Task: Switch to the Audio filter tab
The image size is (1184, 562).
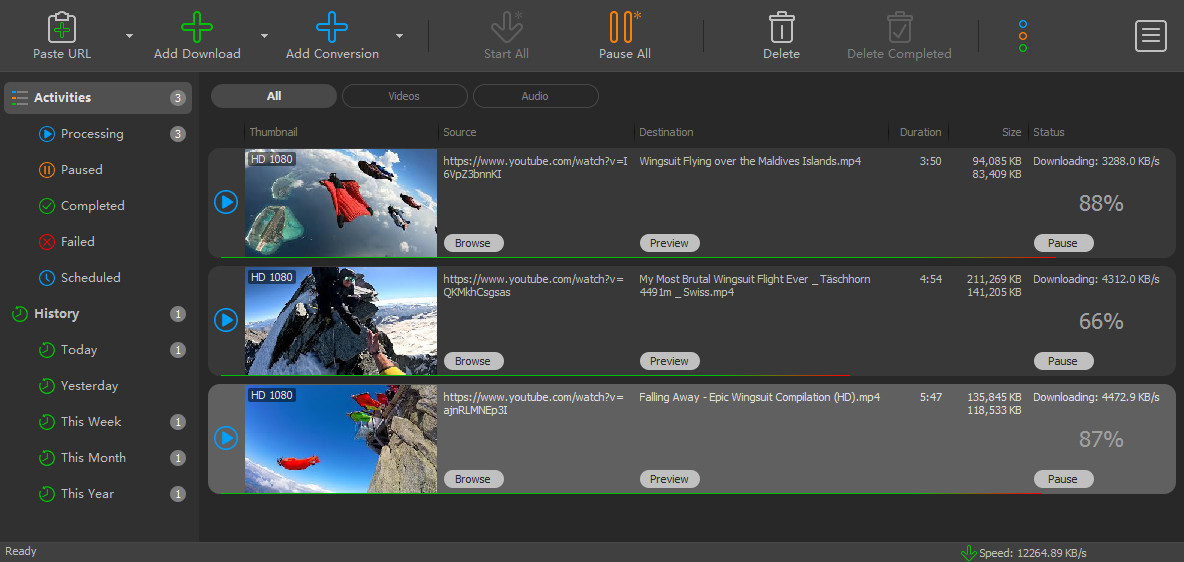Action: point(535,96)
